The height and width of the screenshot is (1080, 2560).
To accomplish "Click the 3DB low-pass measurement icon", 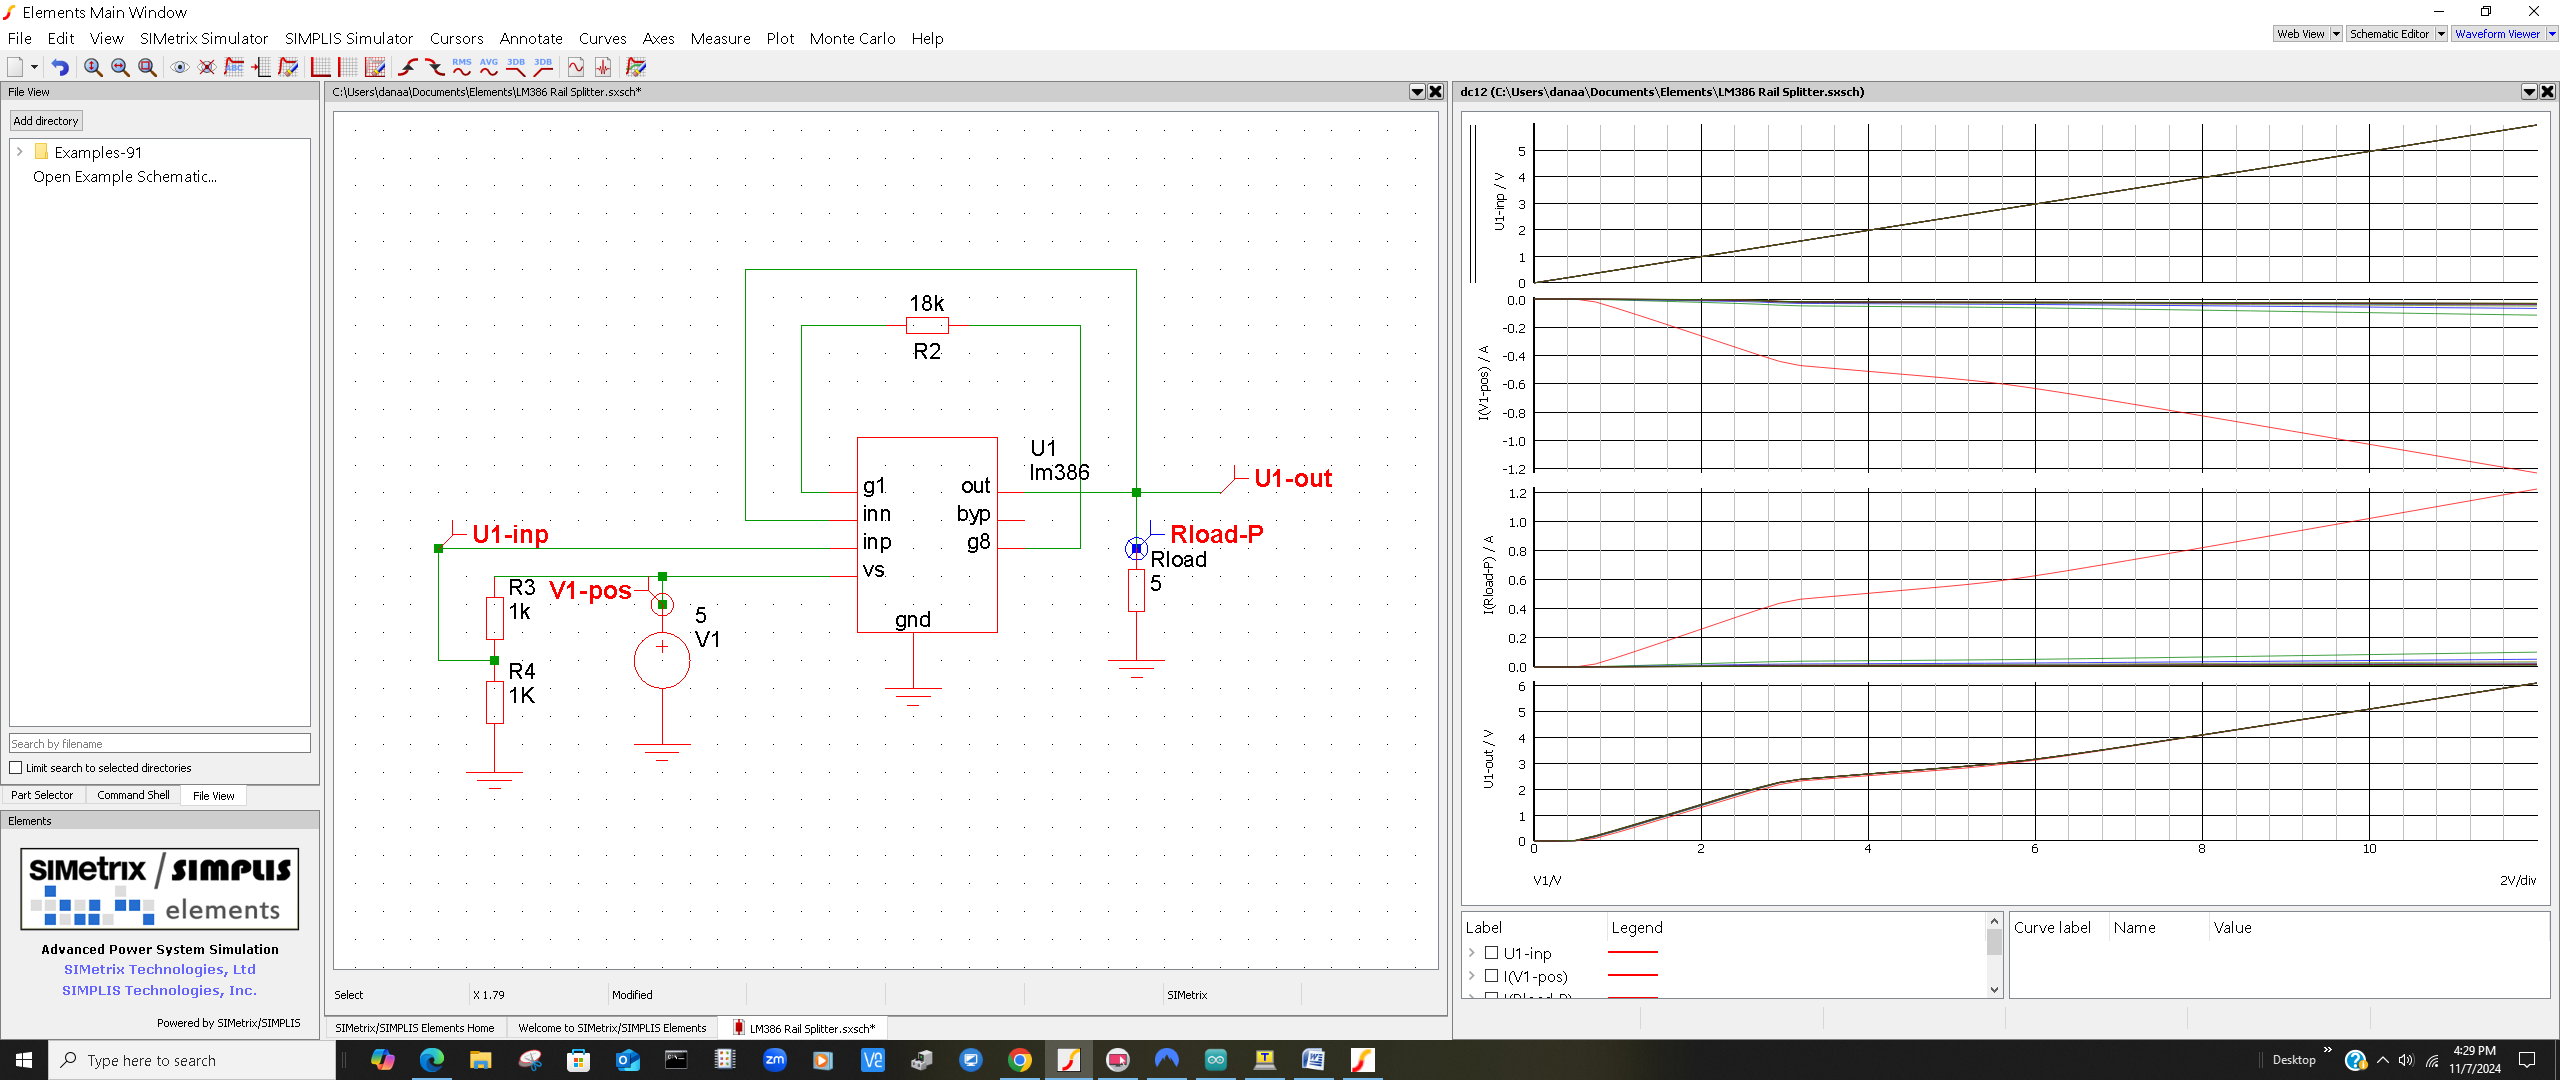I will click(516, 67).
